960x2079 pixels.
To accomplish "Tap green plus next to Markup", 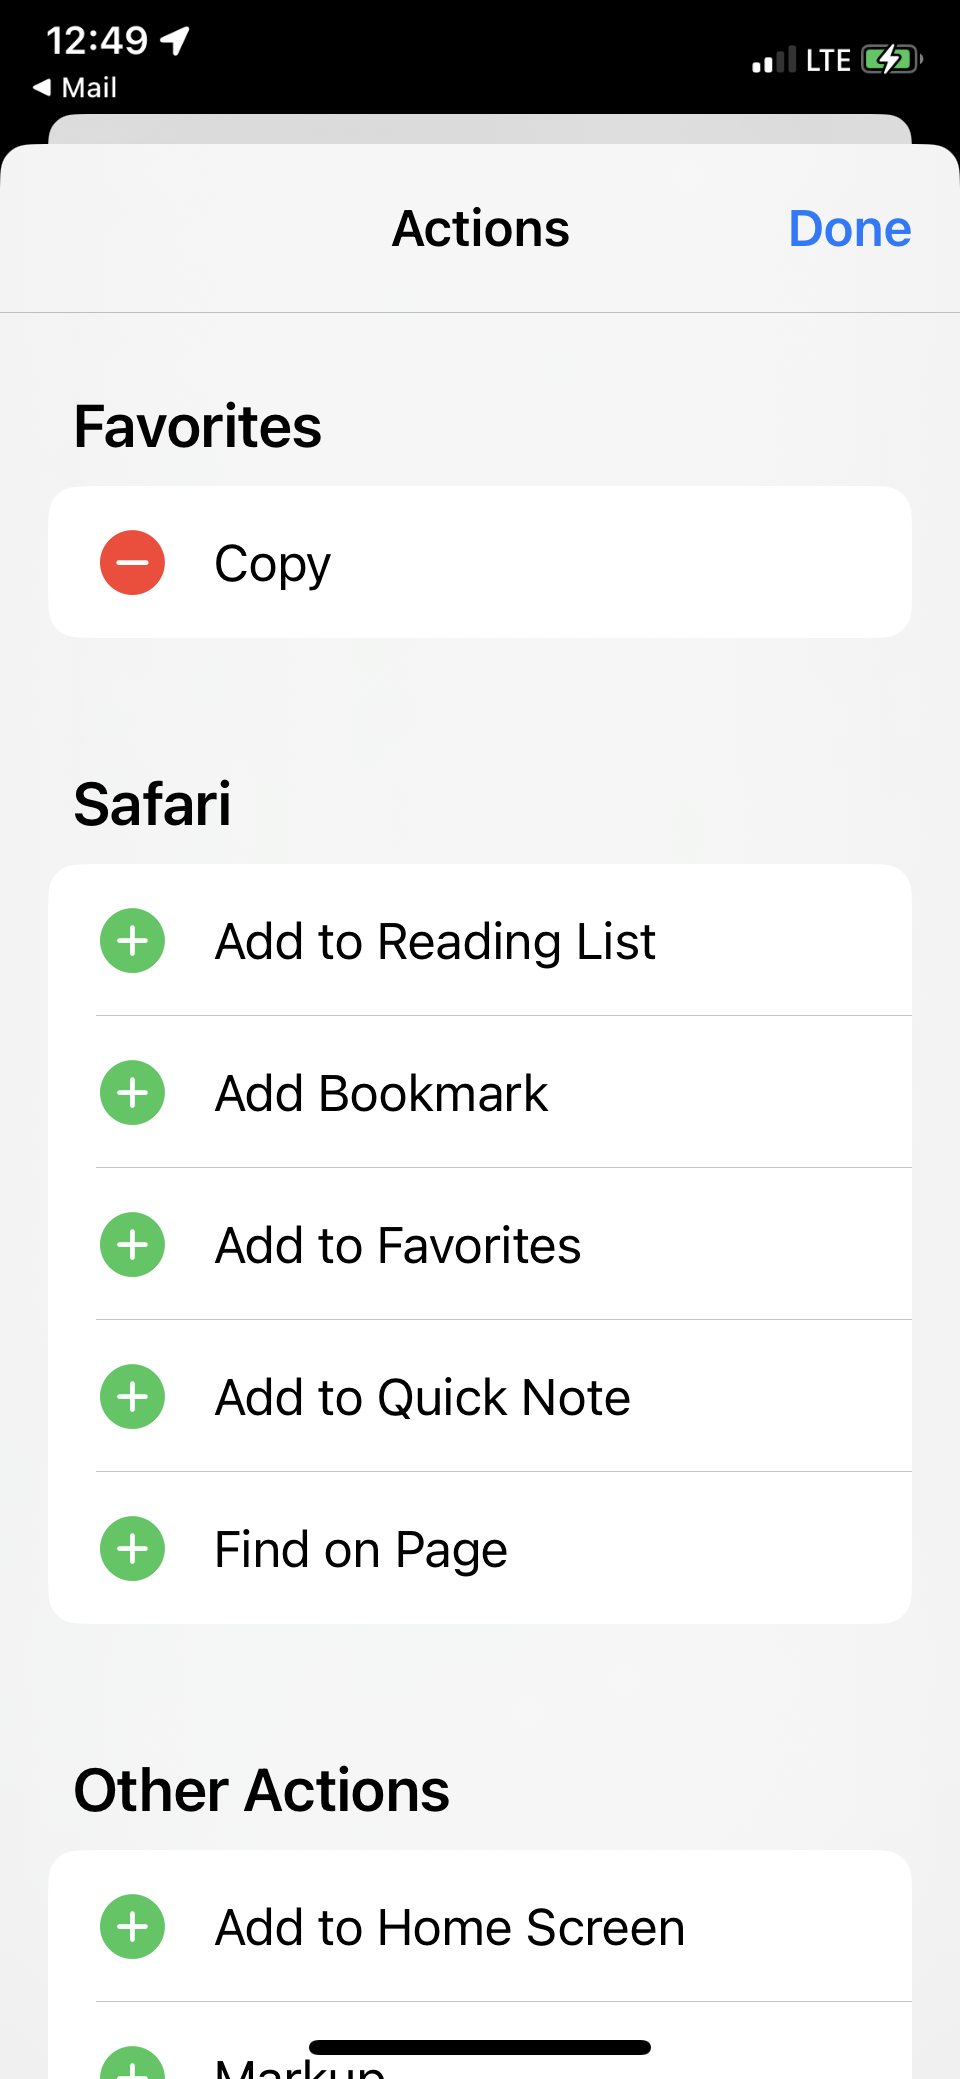I will click(x=132, y=2066).
